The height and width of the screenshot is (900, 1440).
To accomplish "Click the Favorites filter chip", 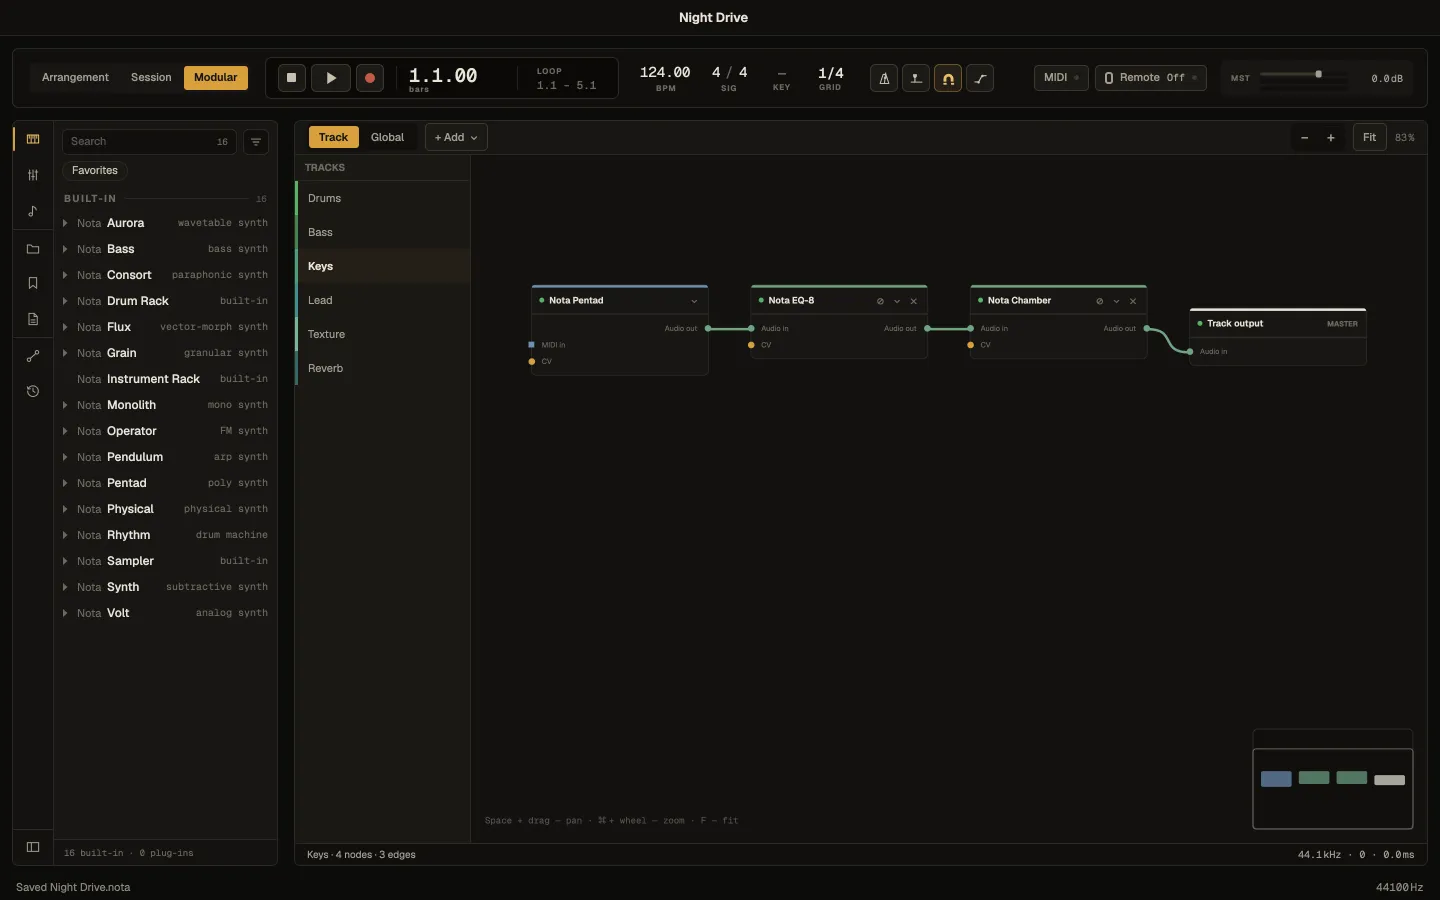I will (x=95, y=171).
